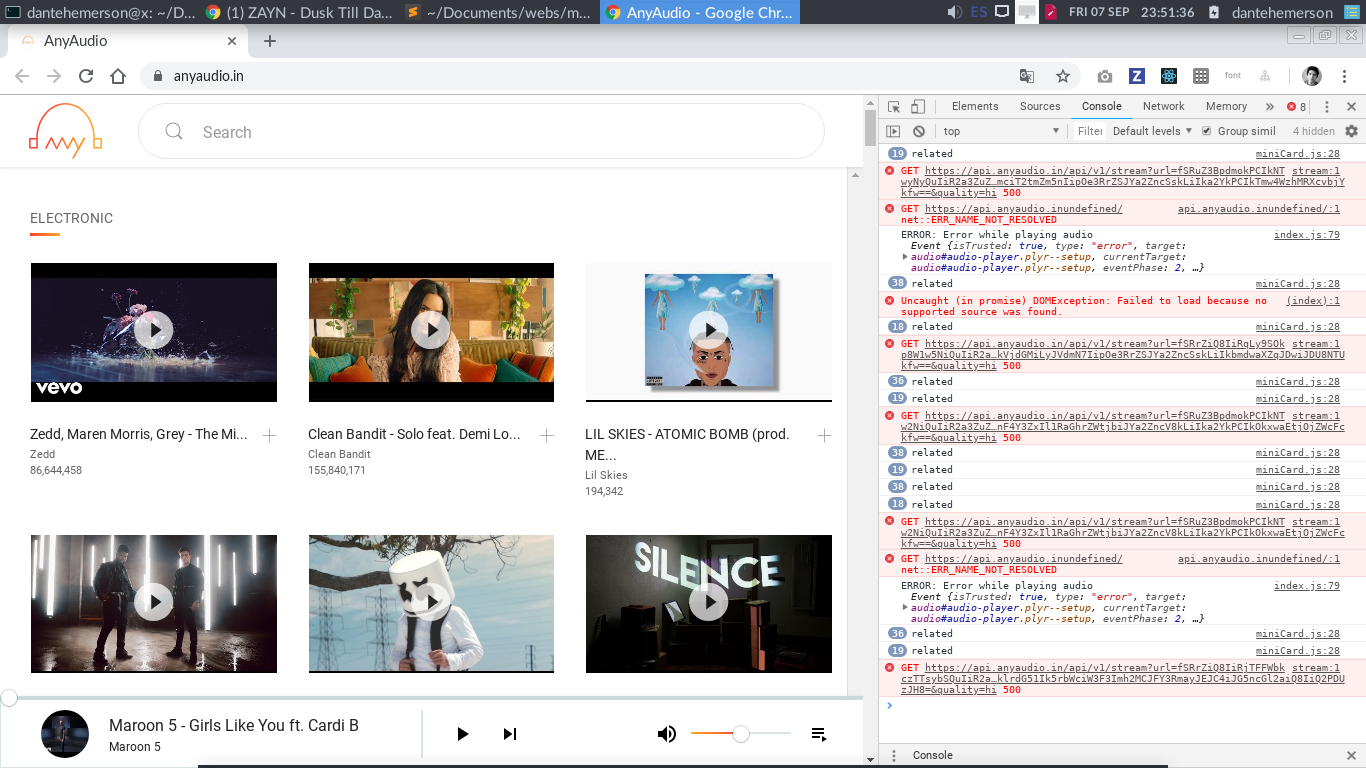Screen dimensions: 1366x768
Task: Click the blue Z extension icon
Action: tap(1137, 76)
